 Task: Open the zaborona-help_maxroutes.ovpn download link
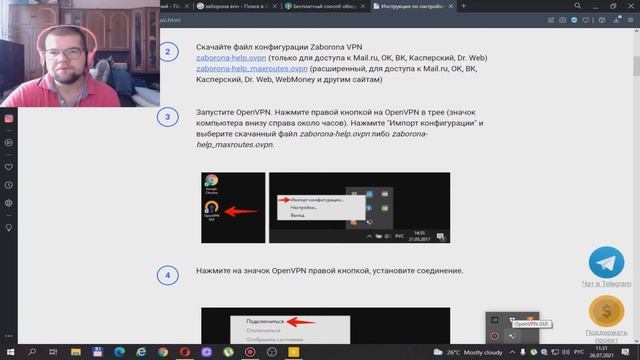(252, 69)
